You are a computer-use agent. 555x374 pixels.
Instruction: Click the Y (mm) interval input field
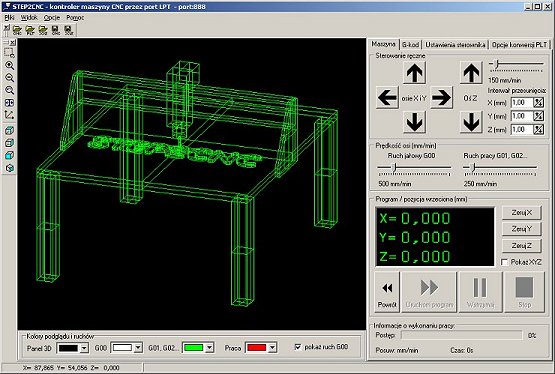(522, 116)
